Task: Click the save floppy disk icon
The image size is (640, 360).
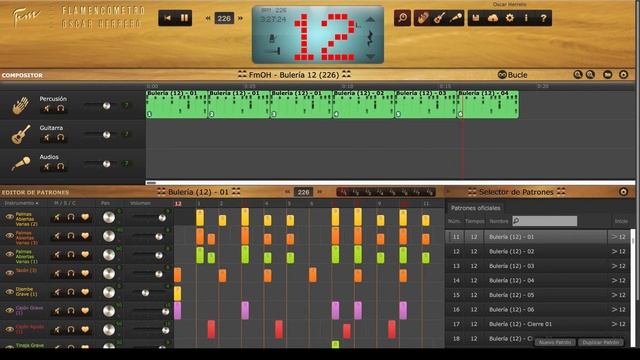Action: [476, 18]
